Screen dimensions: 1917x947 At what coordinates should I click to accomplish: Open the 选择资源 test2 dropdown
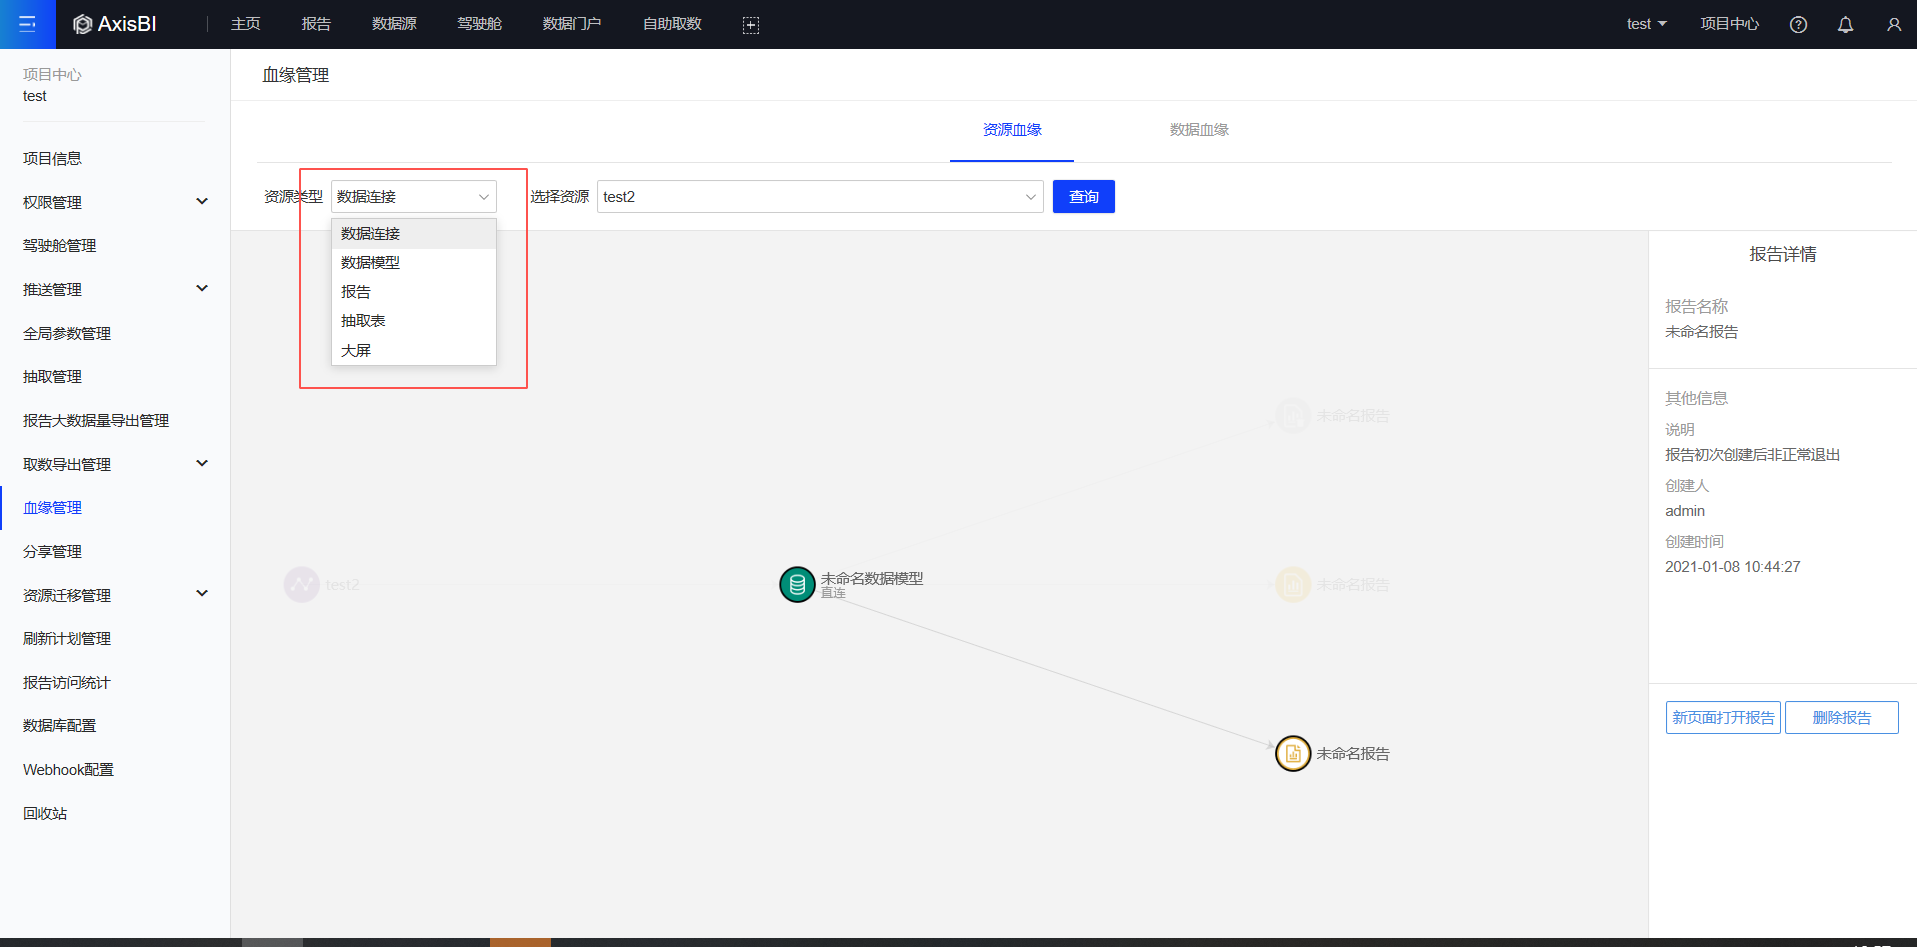[820, 197]
